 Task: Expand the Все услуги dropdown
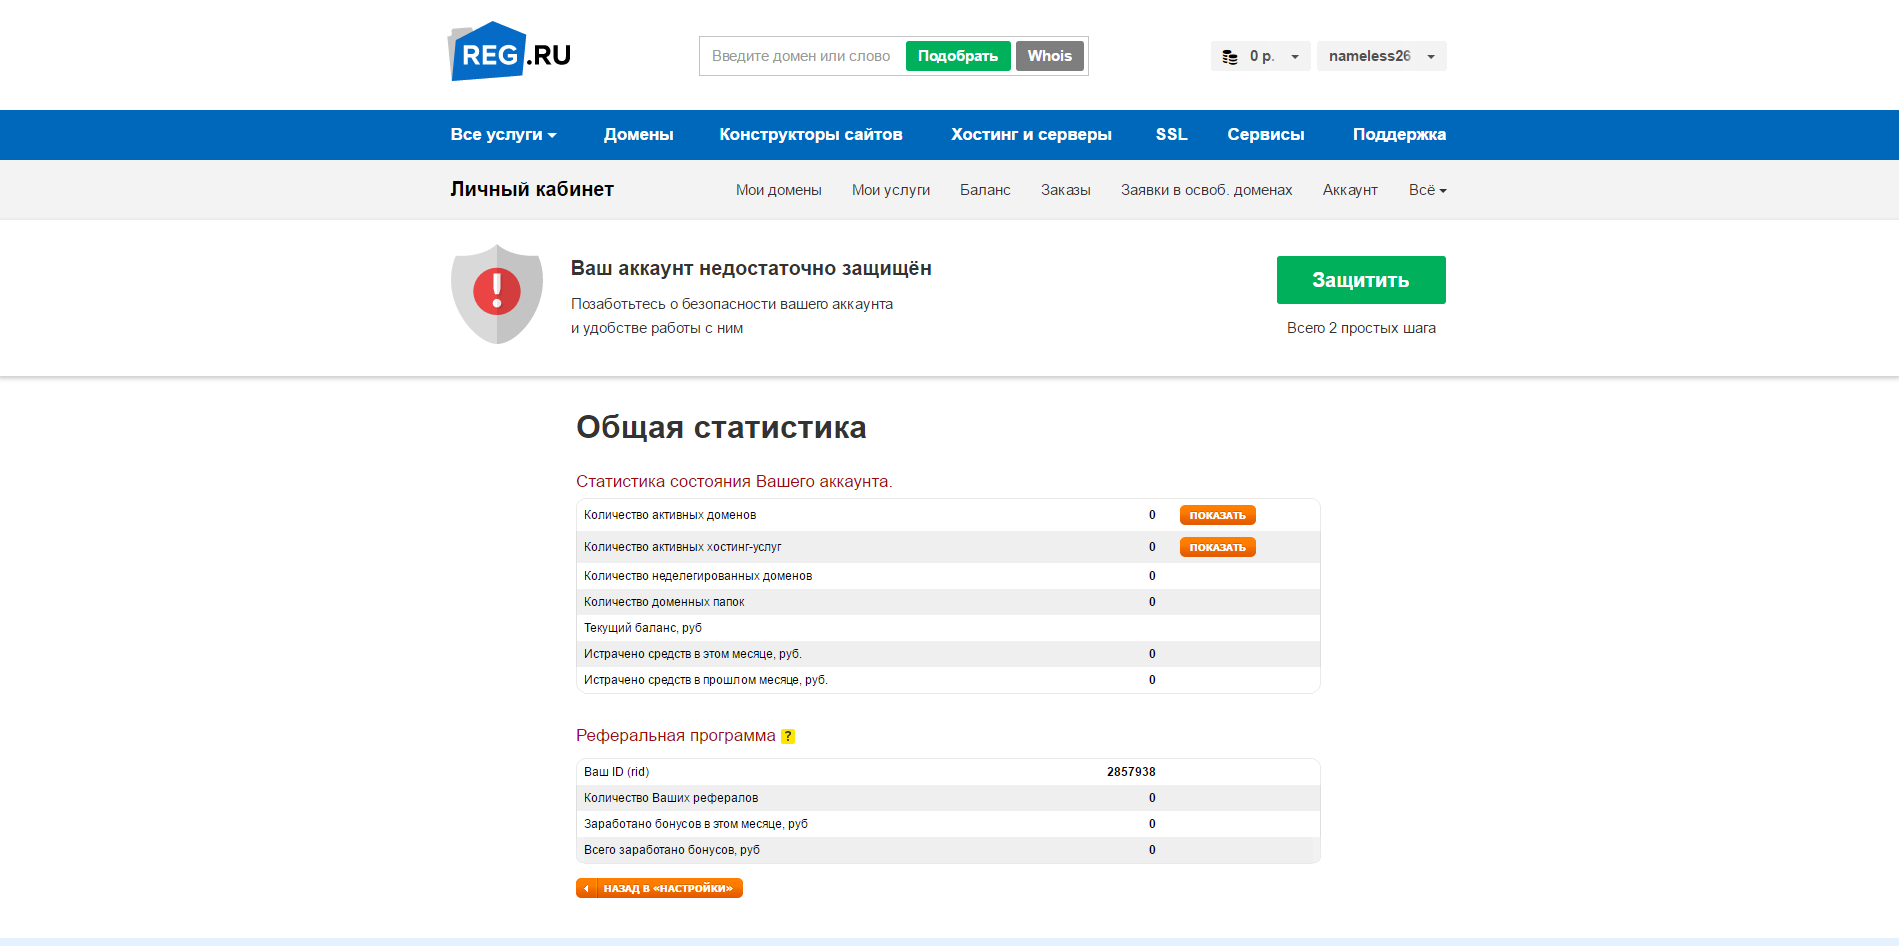(x=503, y=134)
